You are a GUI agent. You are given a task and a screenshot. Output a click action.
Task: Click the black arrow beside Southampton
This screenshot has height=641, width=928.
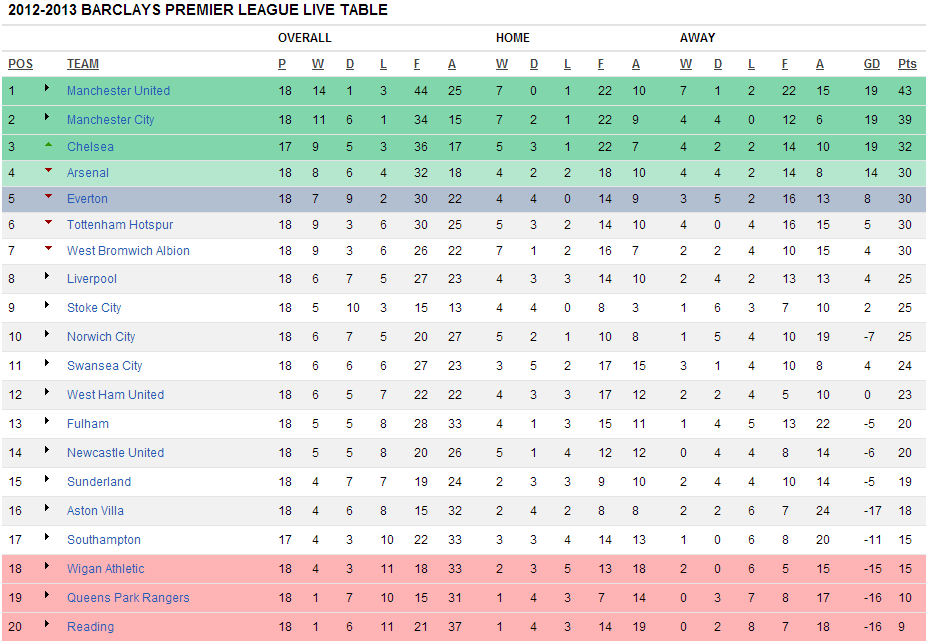[x=47, y=537]
